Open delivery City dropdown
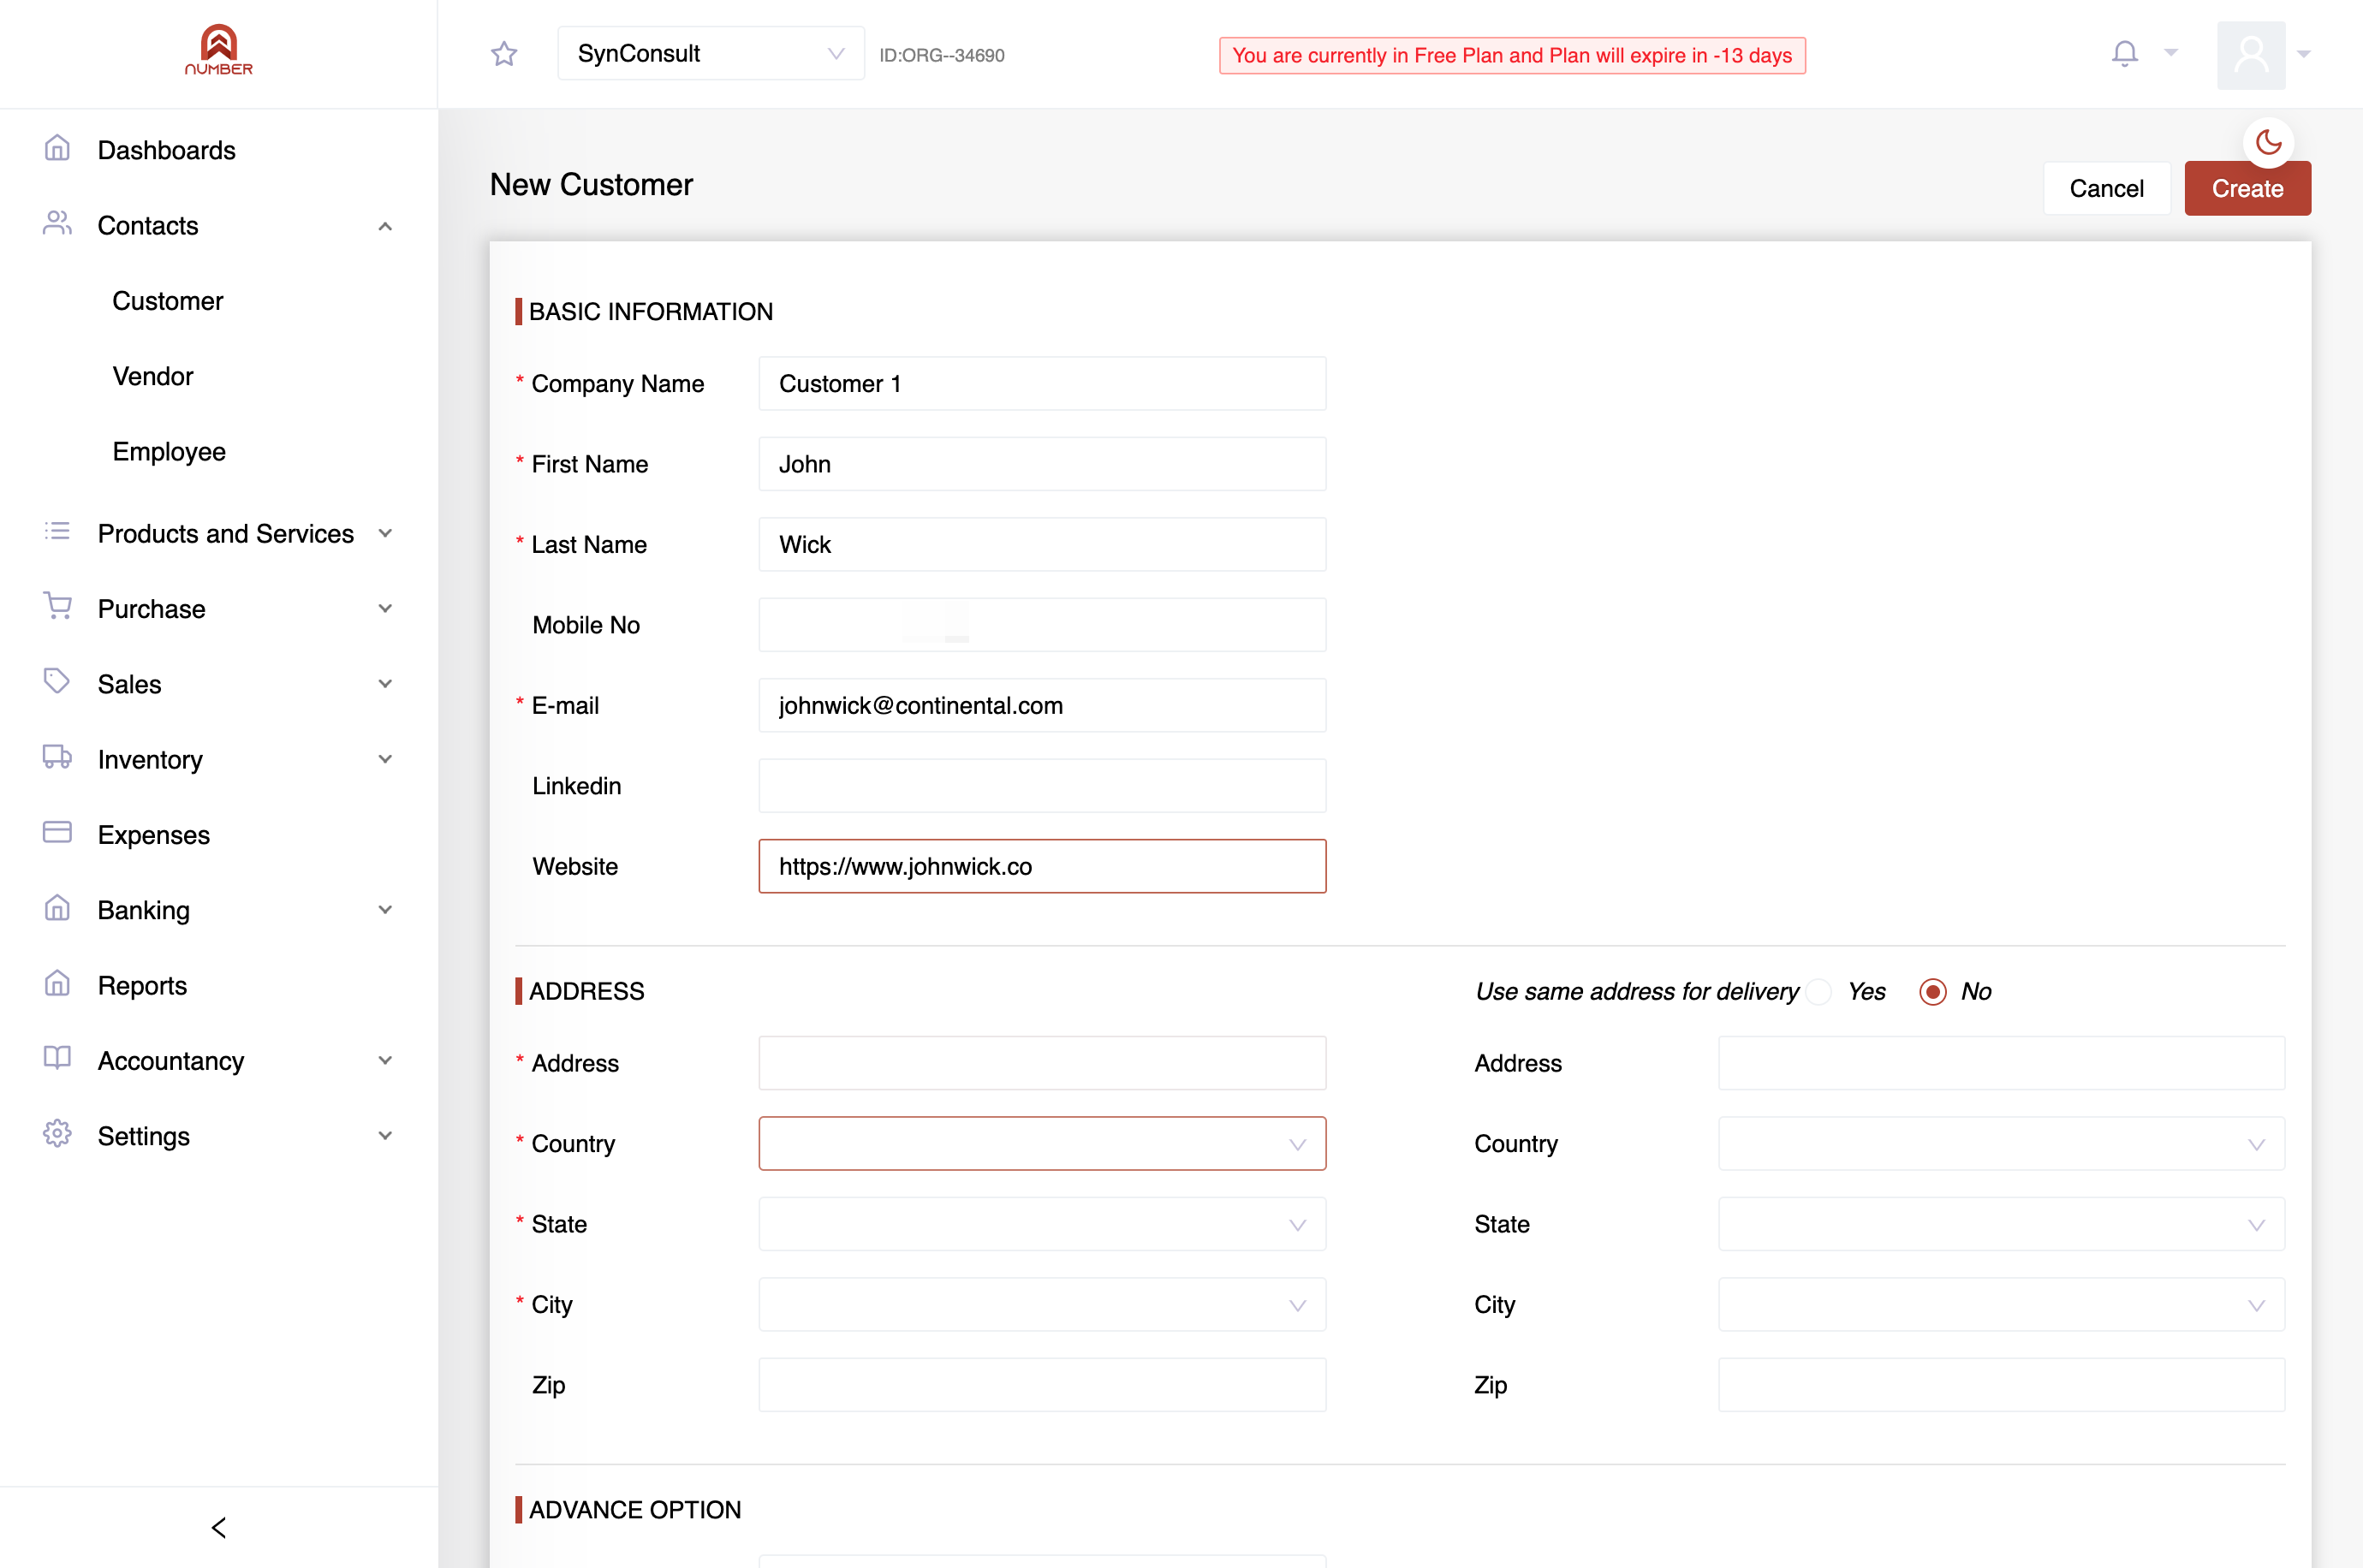The image size is (2363, 1568). pyautogui.click(x=2001, y=1305)
